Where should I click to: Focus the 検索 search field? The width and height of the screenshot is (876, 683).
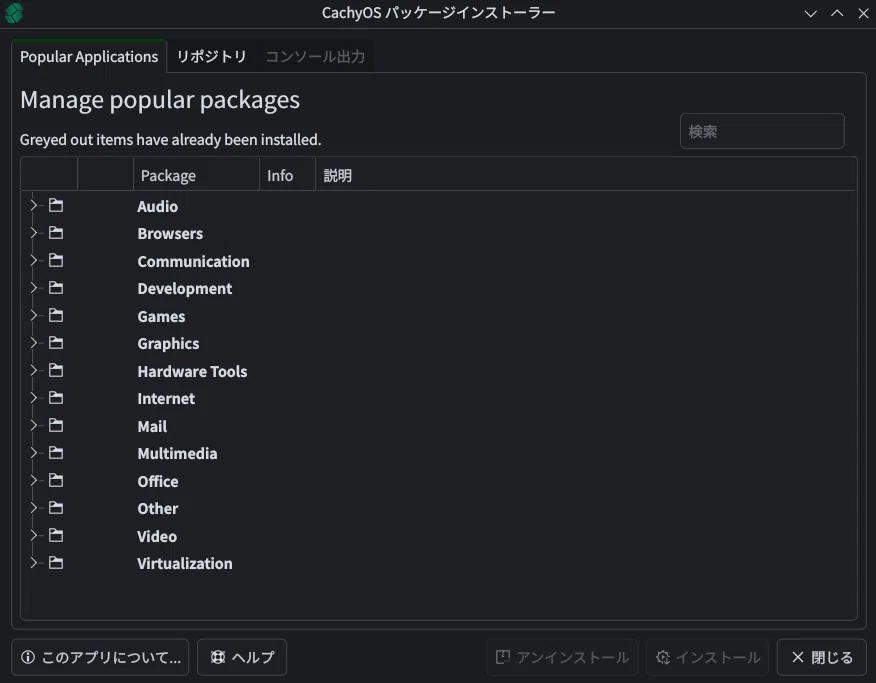[762, 131]
